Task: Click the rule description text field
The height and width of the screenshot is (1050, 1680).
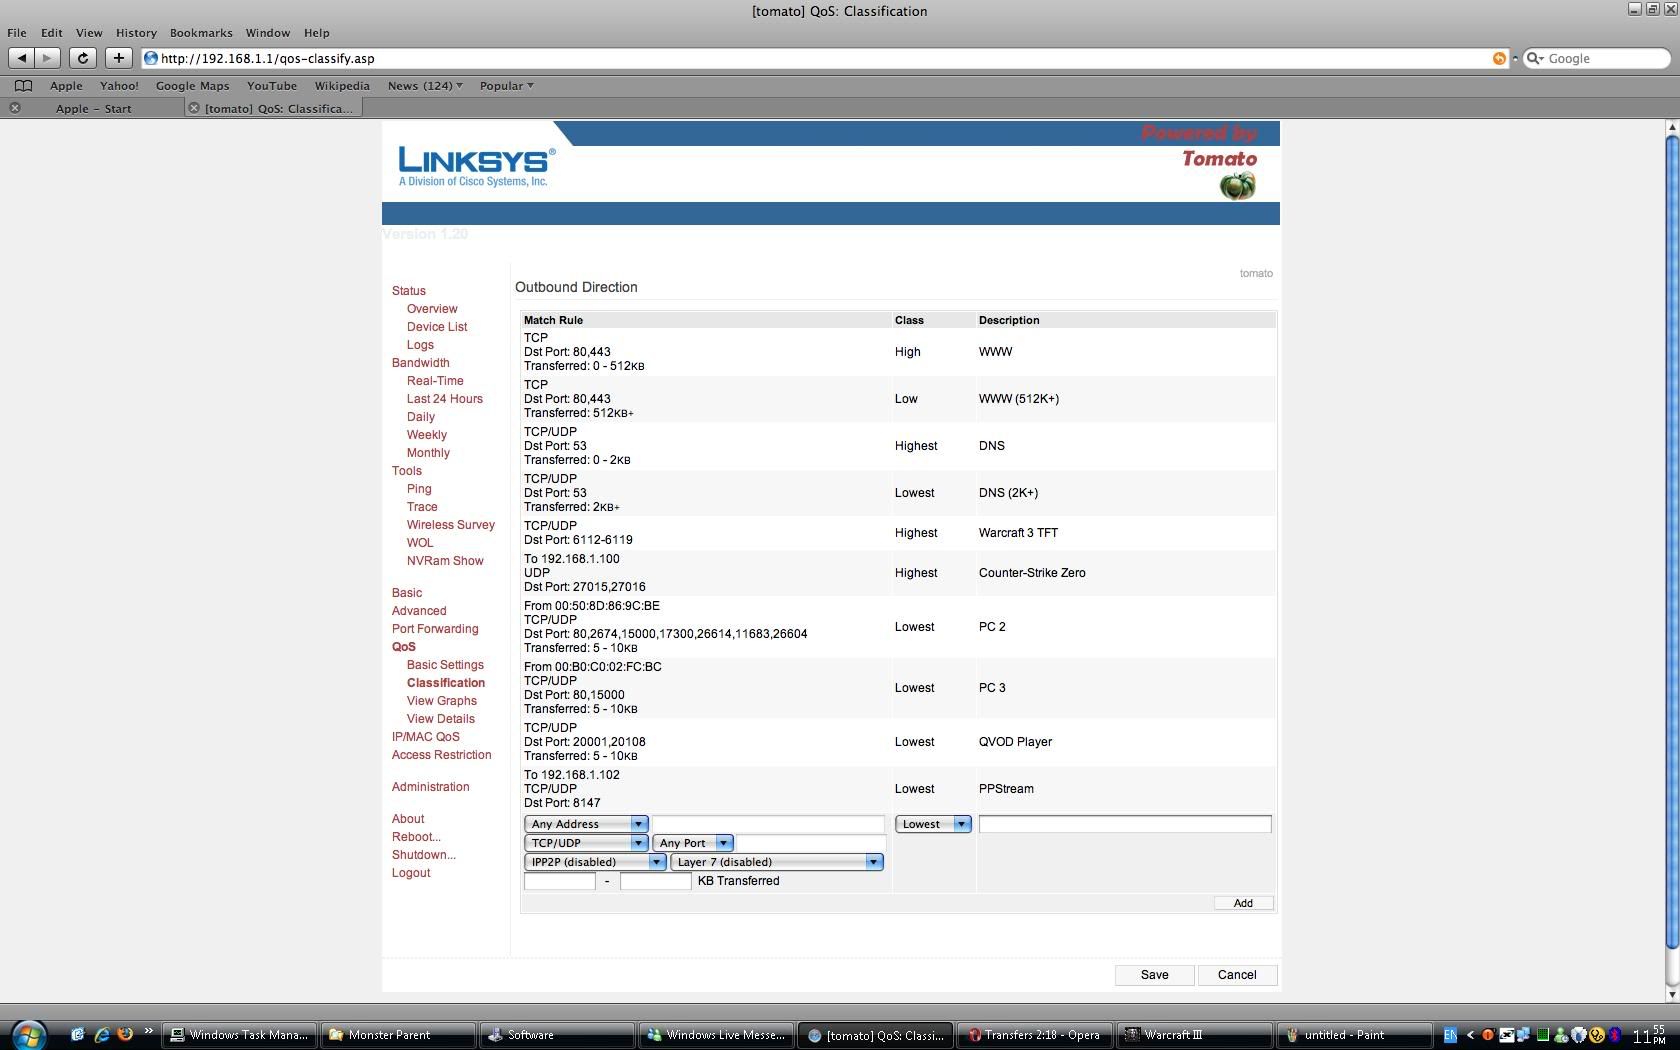Action: (x=1125, y=824)
